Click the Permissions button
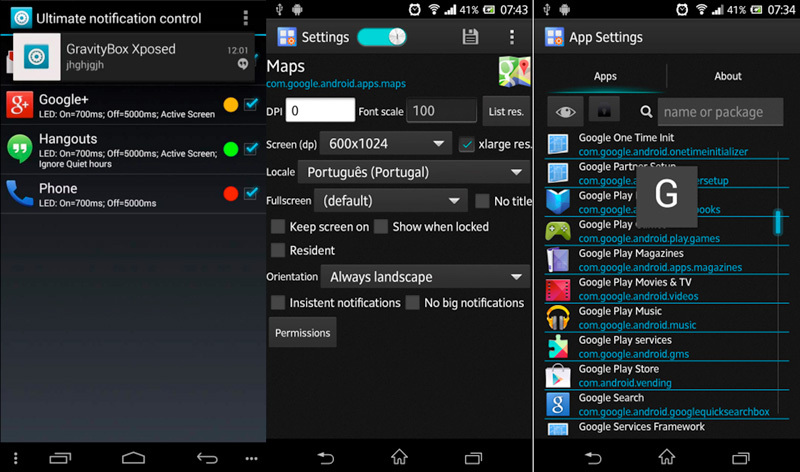The height and width of the screenshot is (472, 800). tap(303, 333)
